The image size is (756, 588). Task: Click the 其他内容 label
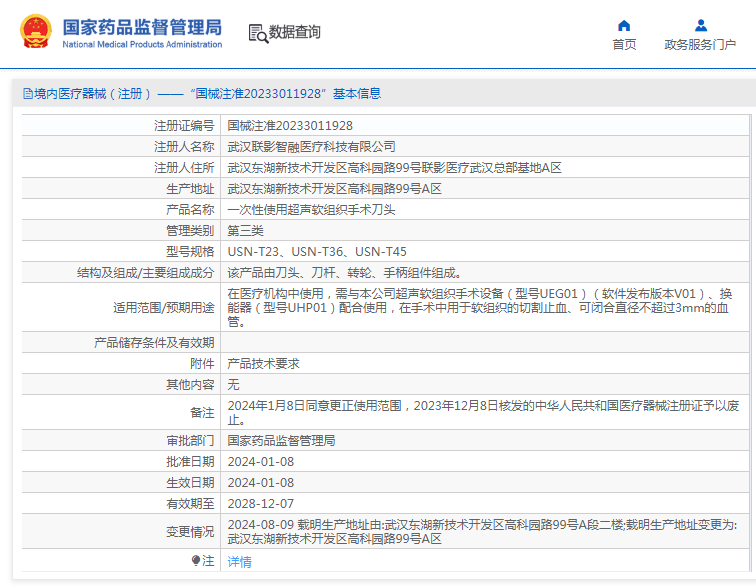pyautogui.click(x=190, y=384)
